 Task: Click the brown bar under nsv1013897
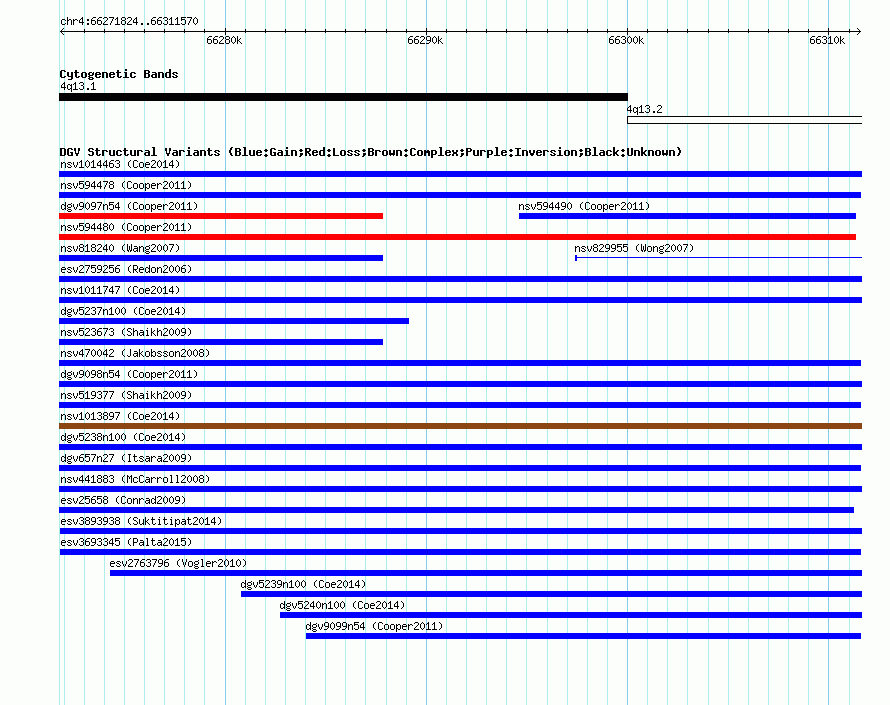[x=460, y=426]
